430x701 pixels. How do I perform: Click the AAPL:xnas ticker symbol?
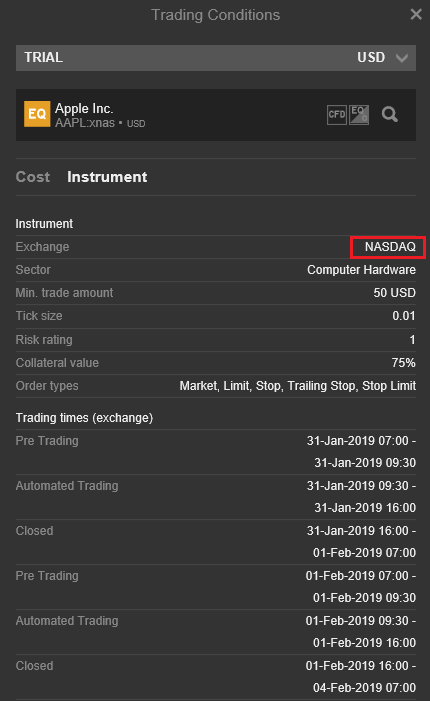point(85,123)
